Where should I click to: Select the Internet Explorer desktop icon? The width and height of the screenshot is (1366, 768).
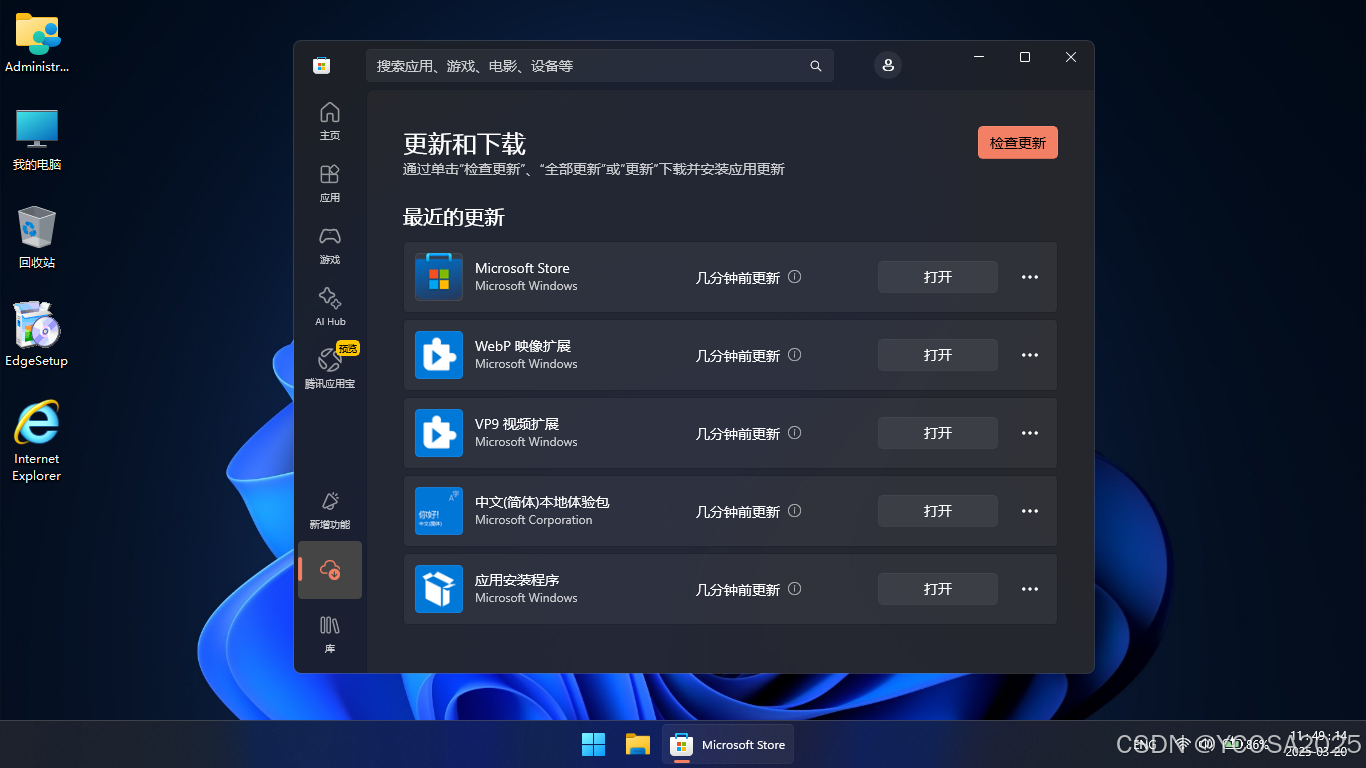click(37, 442)
